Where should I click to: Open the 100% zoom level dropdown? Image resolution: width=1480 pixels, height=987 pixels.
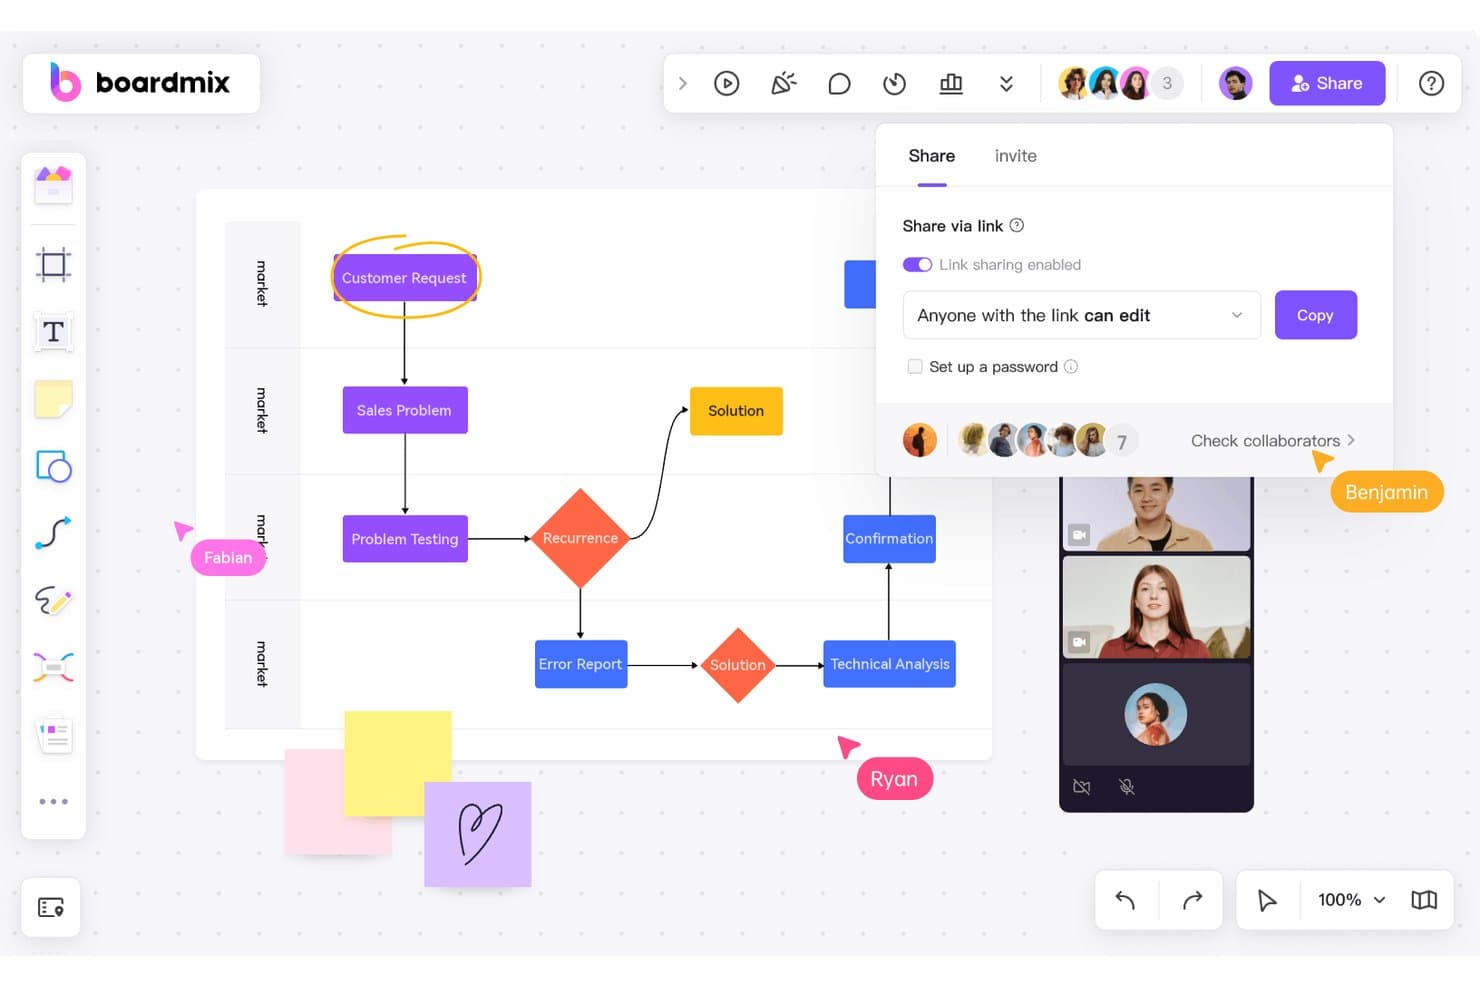1352,900
